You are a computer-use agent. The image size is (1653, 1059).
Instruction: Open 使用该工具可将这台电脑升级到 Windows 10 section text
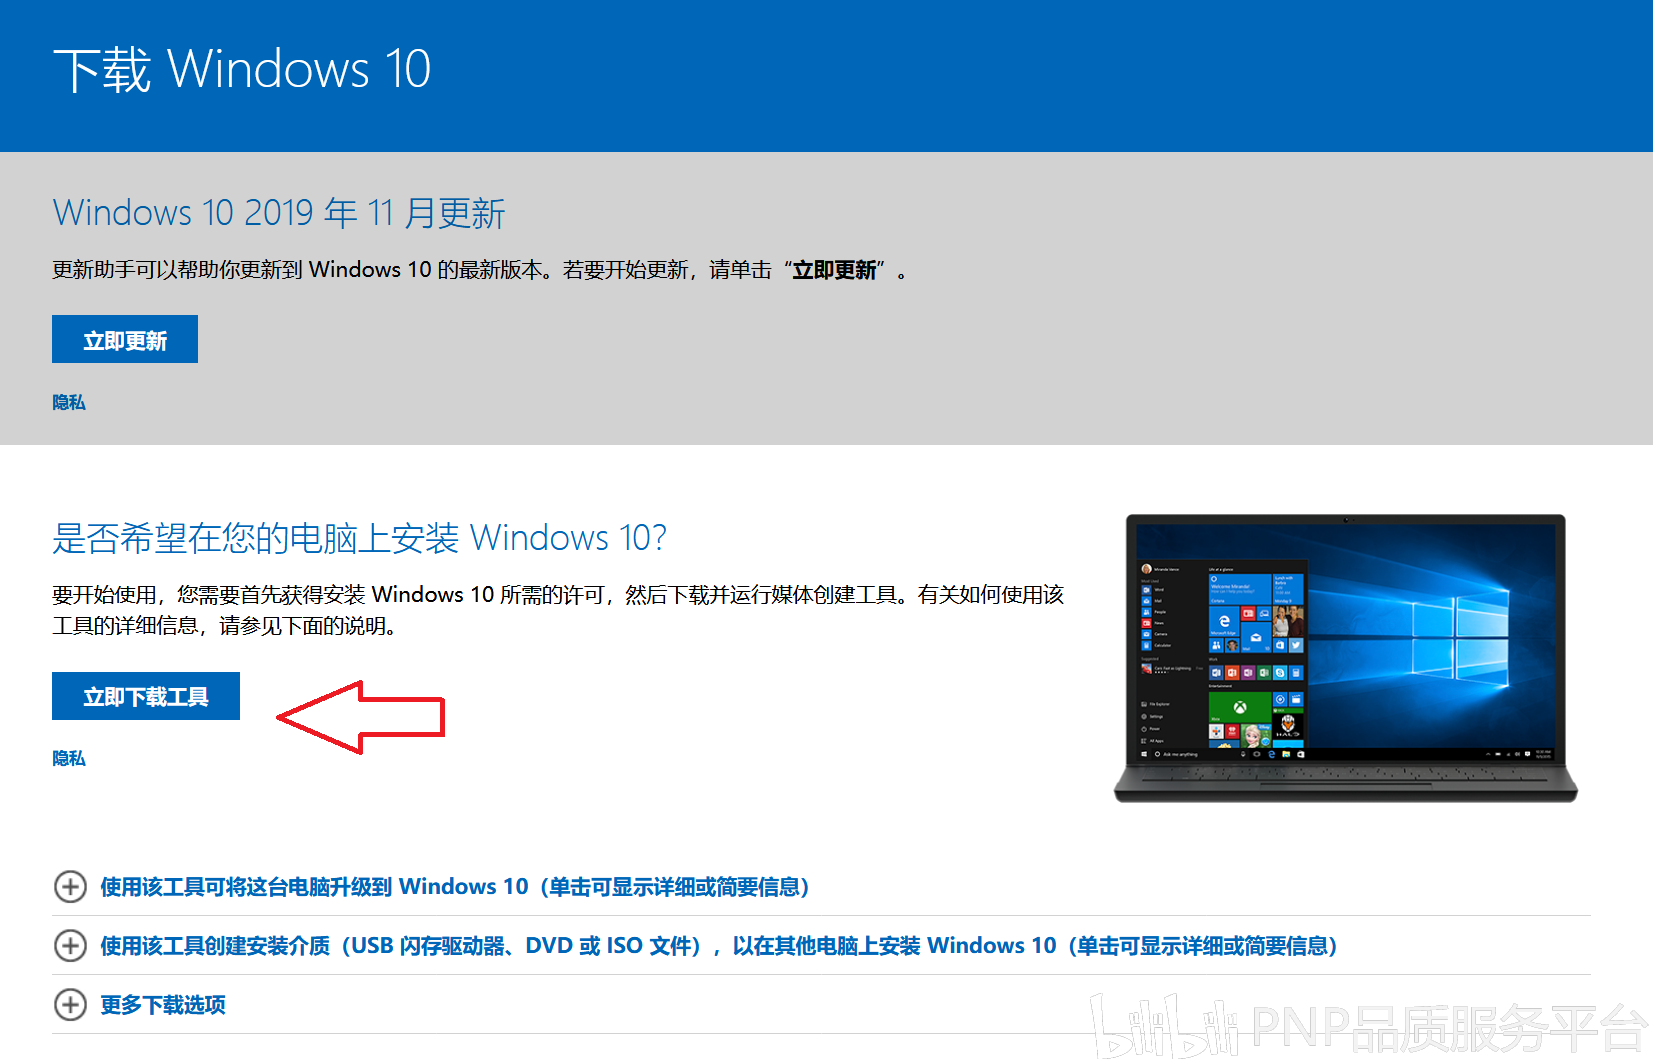coord(455,887)
